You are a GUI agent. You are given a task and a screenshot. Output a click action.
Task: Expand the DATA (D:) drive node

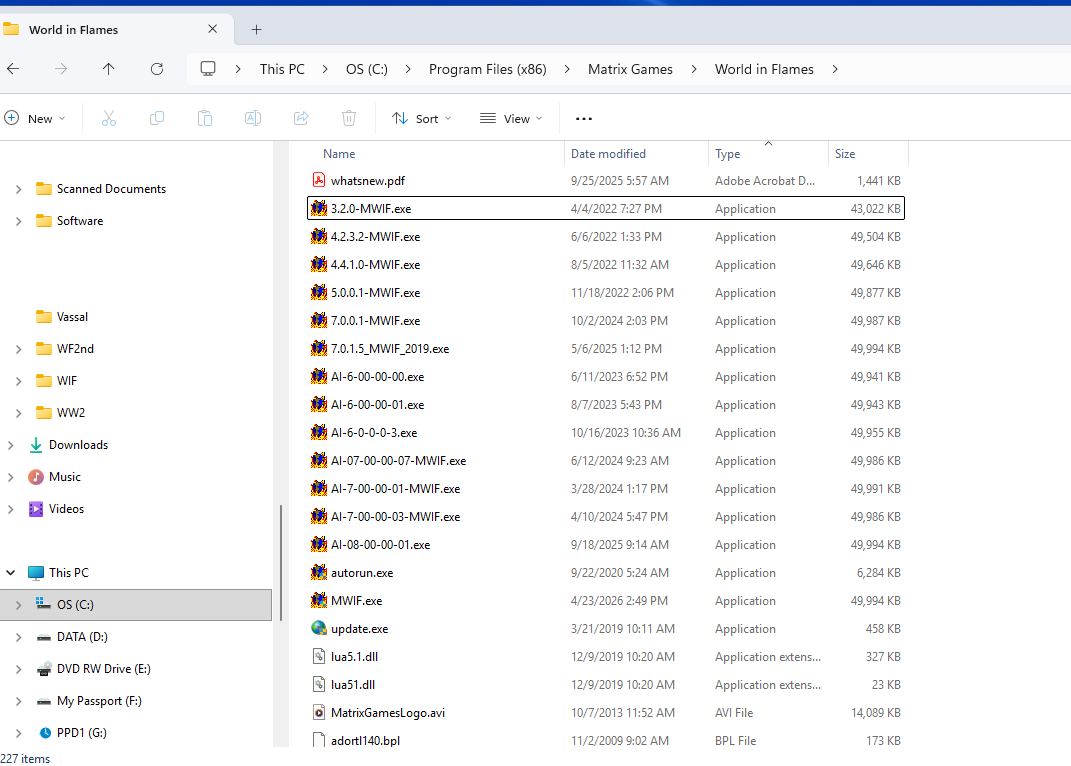[x=18, y=637]
